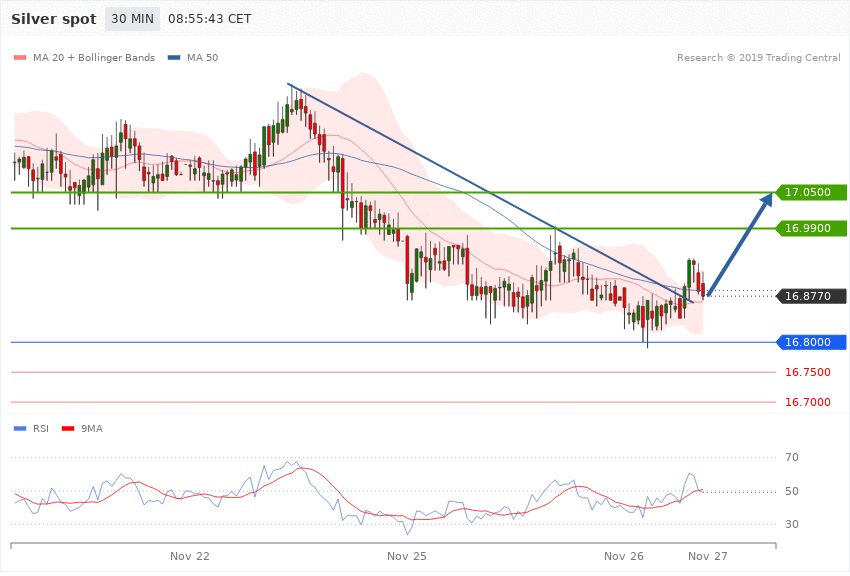
Task: Click the MA 50 blue legend marker
Action: (174, 58)
